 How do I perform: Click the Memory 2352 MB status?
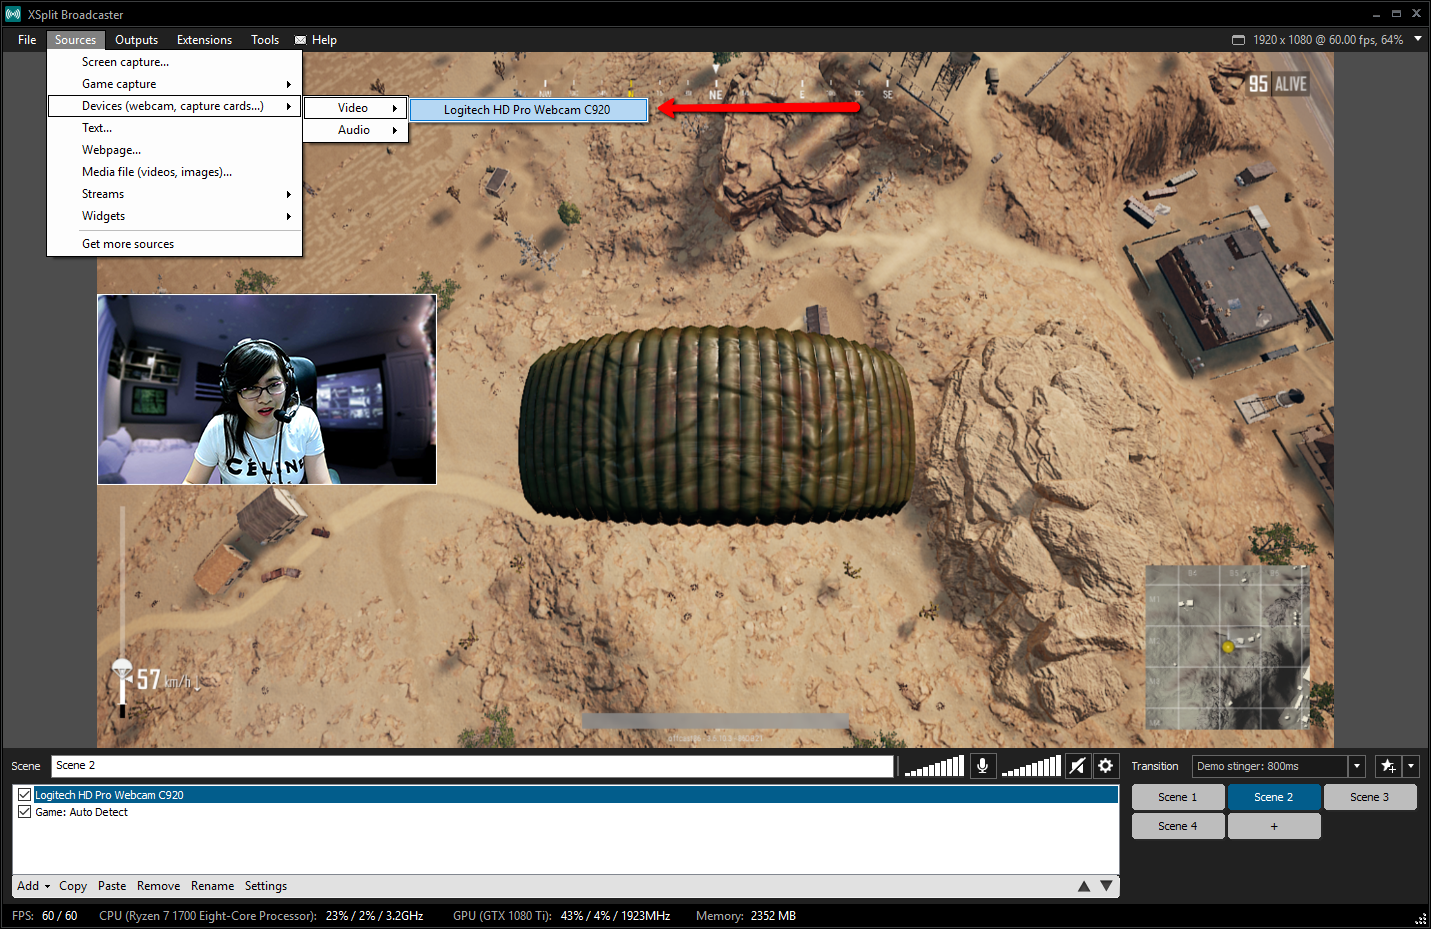[746, 916]
